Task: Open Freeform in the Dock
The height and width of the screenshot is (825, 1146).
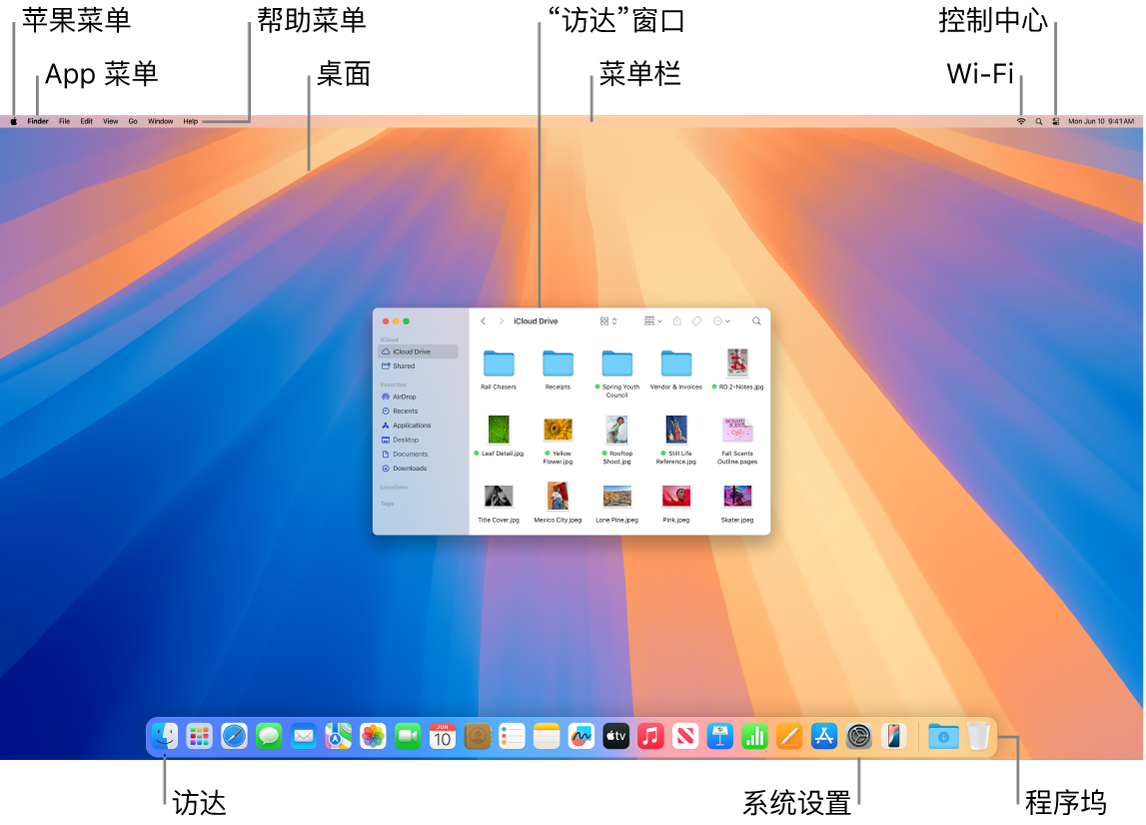Action: click(x=581, y=737)
